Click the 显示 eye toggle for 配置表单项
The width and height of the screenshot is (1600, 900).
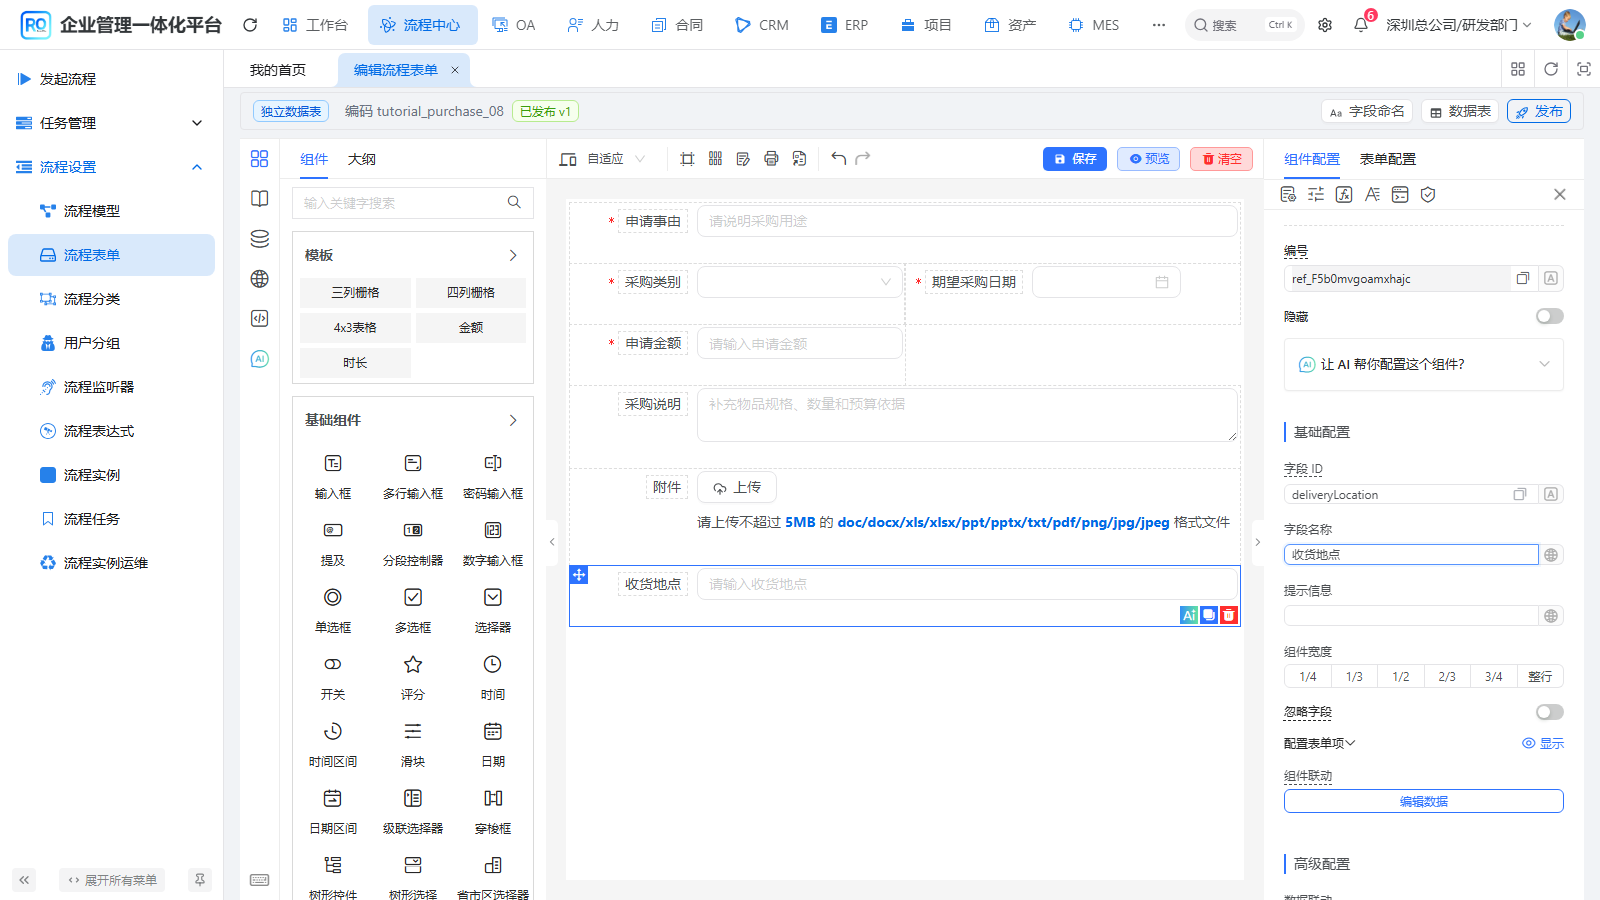[1543, 743]
